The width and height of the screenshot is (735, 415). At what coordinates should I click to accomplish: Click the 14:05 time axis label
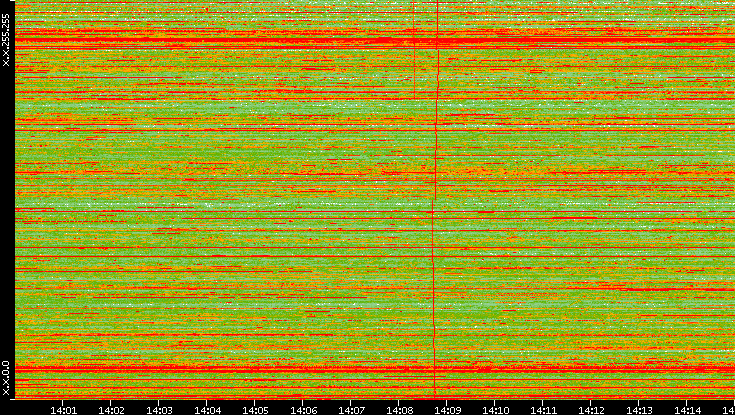click(x=255, y=410)
